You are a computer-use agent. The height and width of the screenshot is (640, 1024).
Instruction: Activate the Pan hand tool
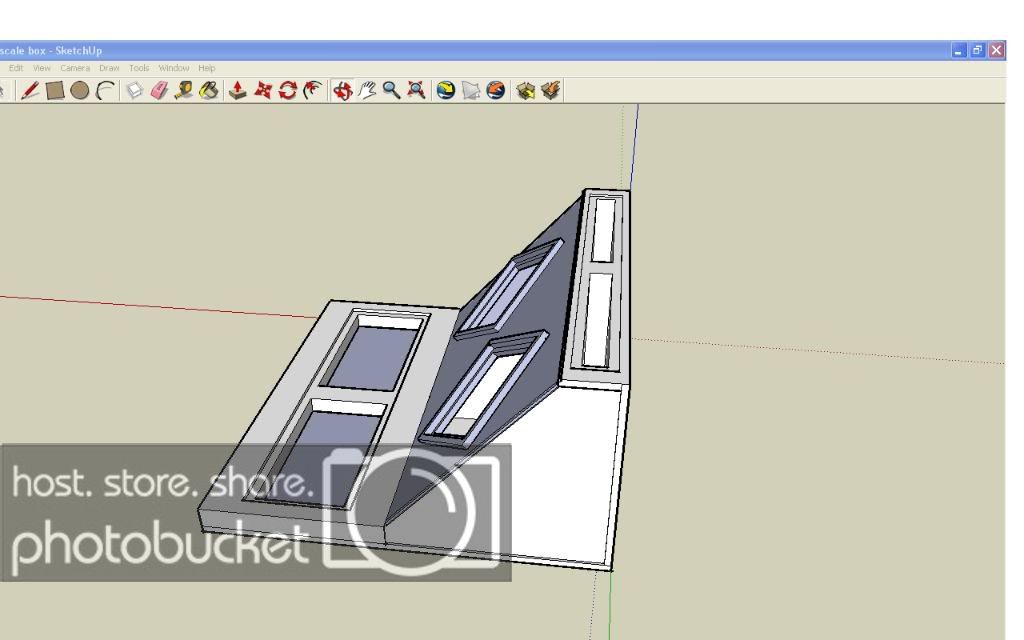click(367, 90)
